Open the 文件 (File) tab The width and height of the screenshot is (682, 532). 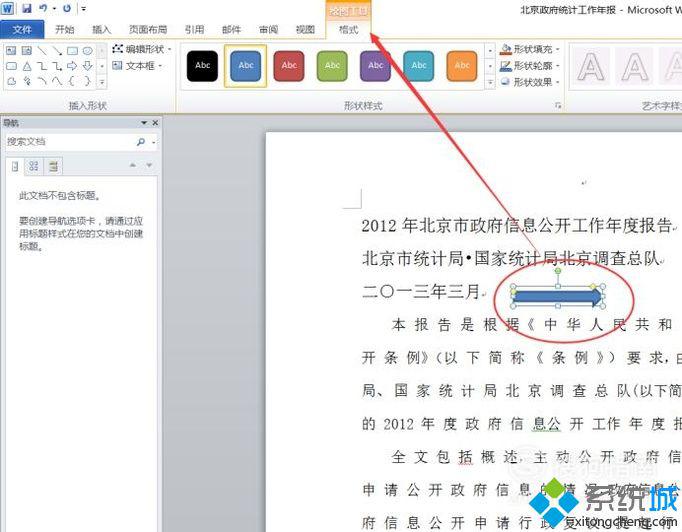point(22,30)
